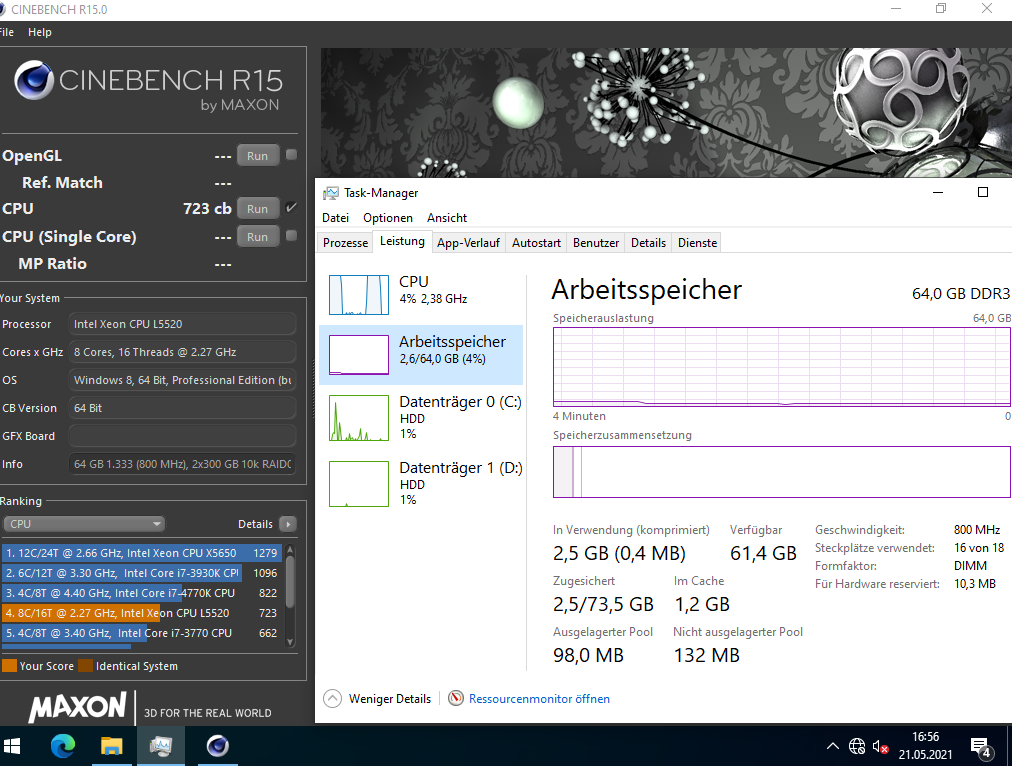The image size is (1012, 766).
Task: Switch to App-Verlauf tab
Action: point(468,243)
